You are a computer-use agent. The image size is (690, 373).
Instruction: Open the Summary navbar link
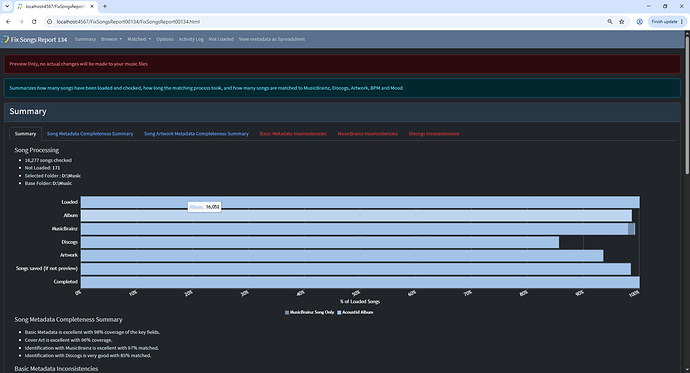pos(85,39)
